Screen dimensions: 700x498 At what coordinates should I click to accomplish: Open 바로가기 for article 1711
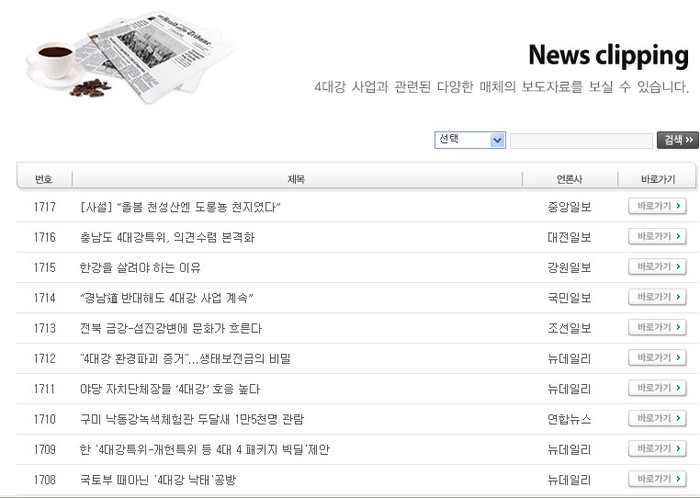[657, 388]
